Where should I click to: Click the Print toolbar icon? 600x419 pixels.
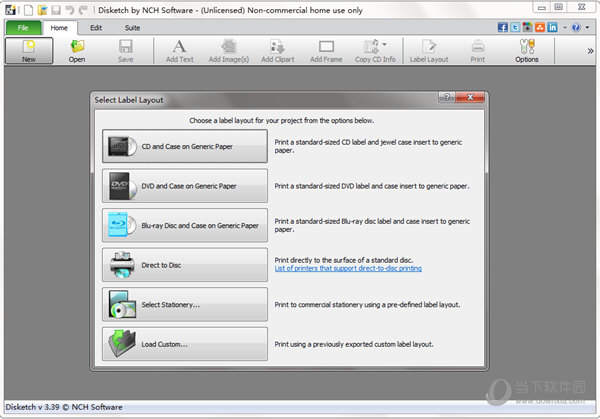point(478,51)
